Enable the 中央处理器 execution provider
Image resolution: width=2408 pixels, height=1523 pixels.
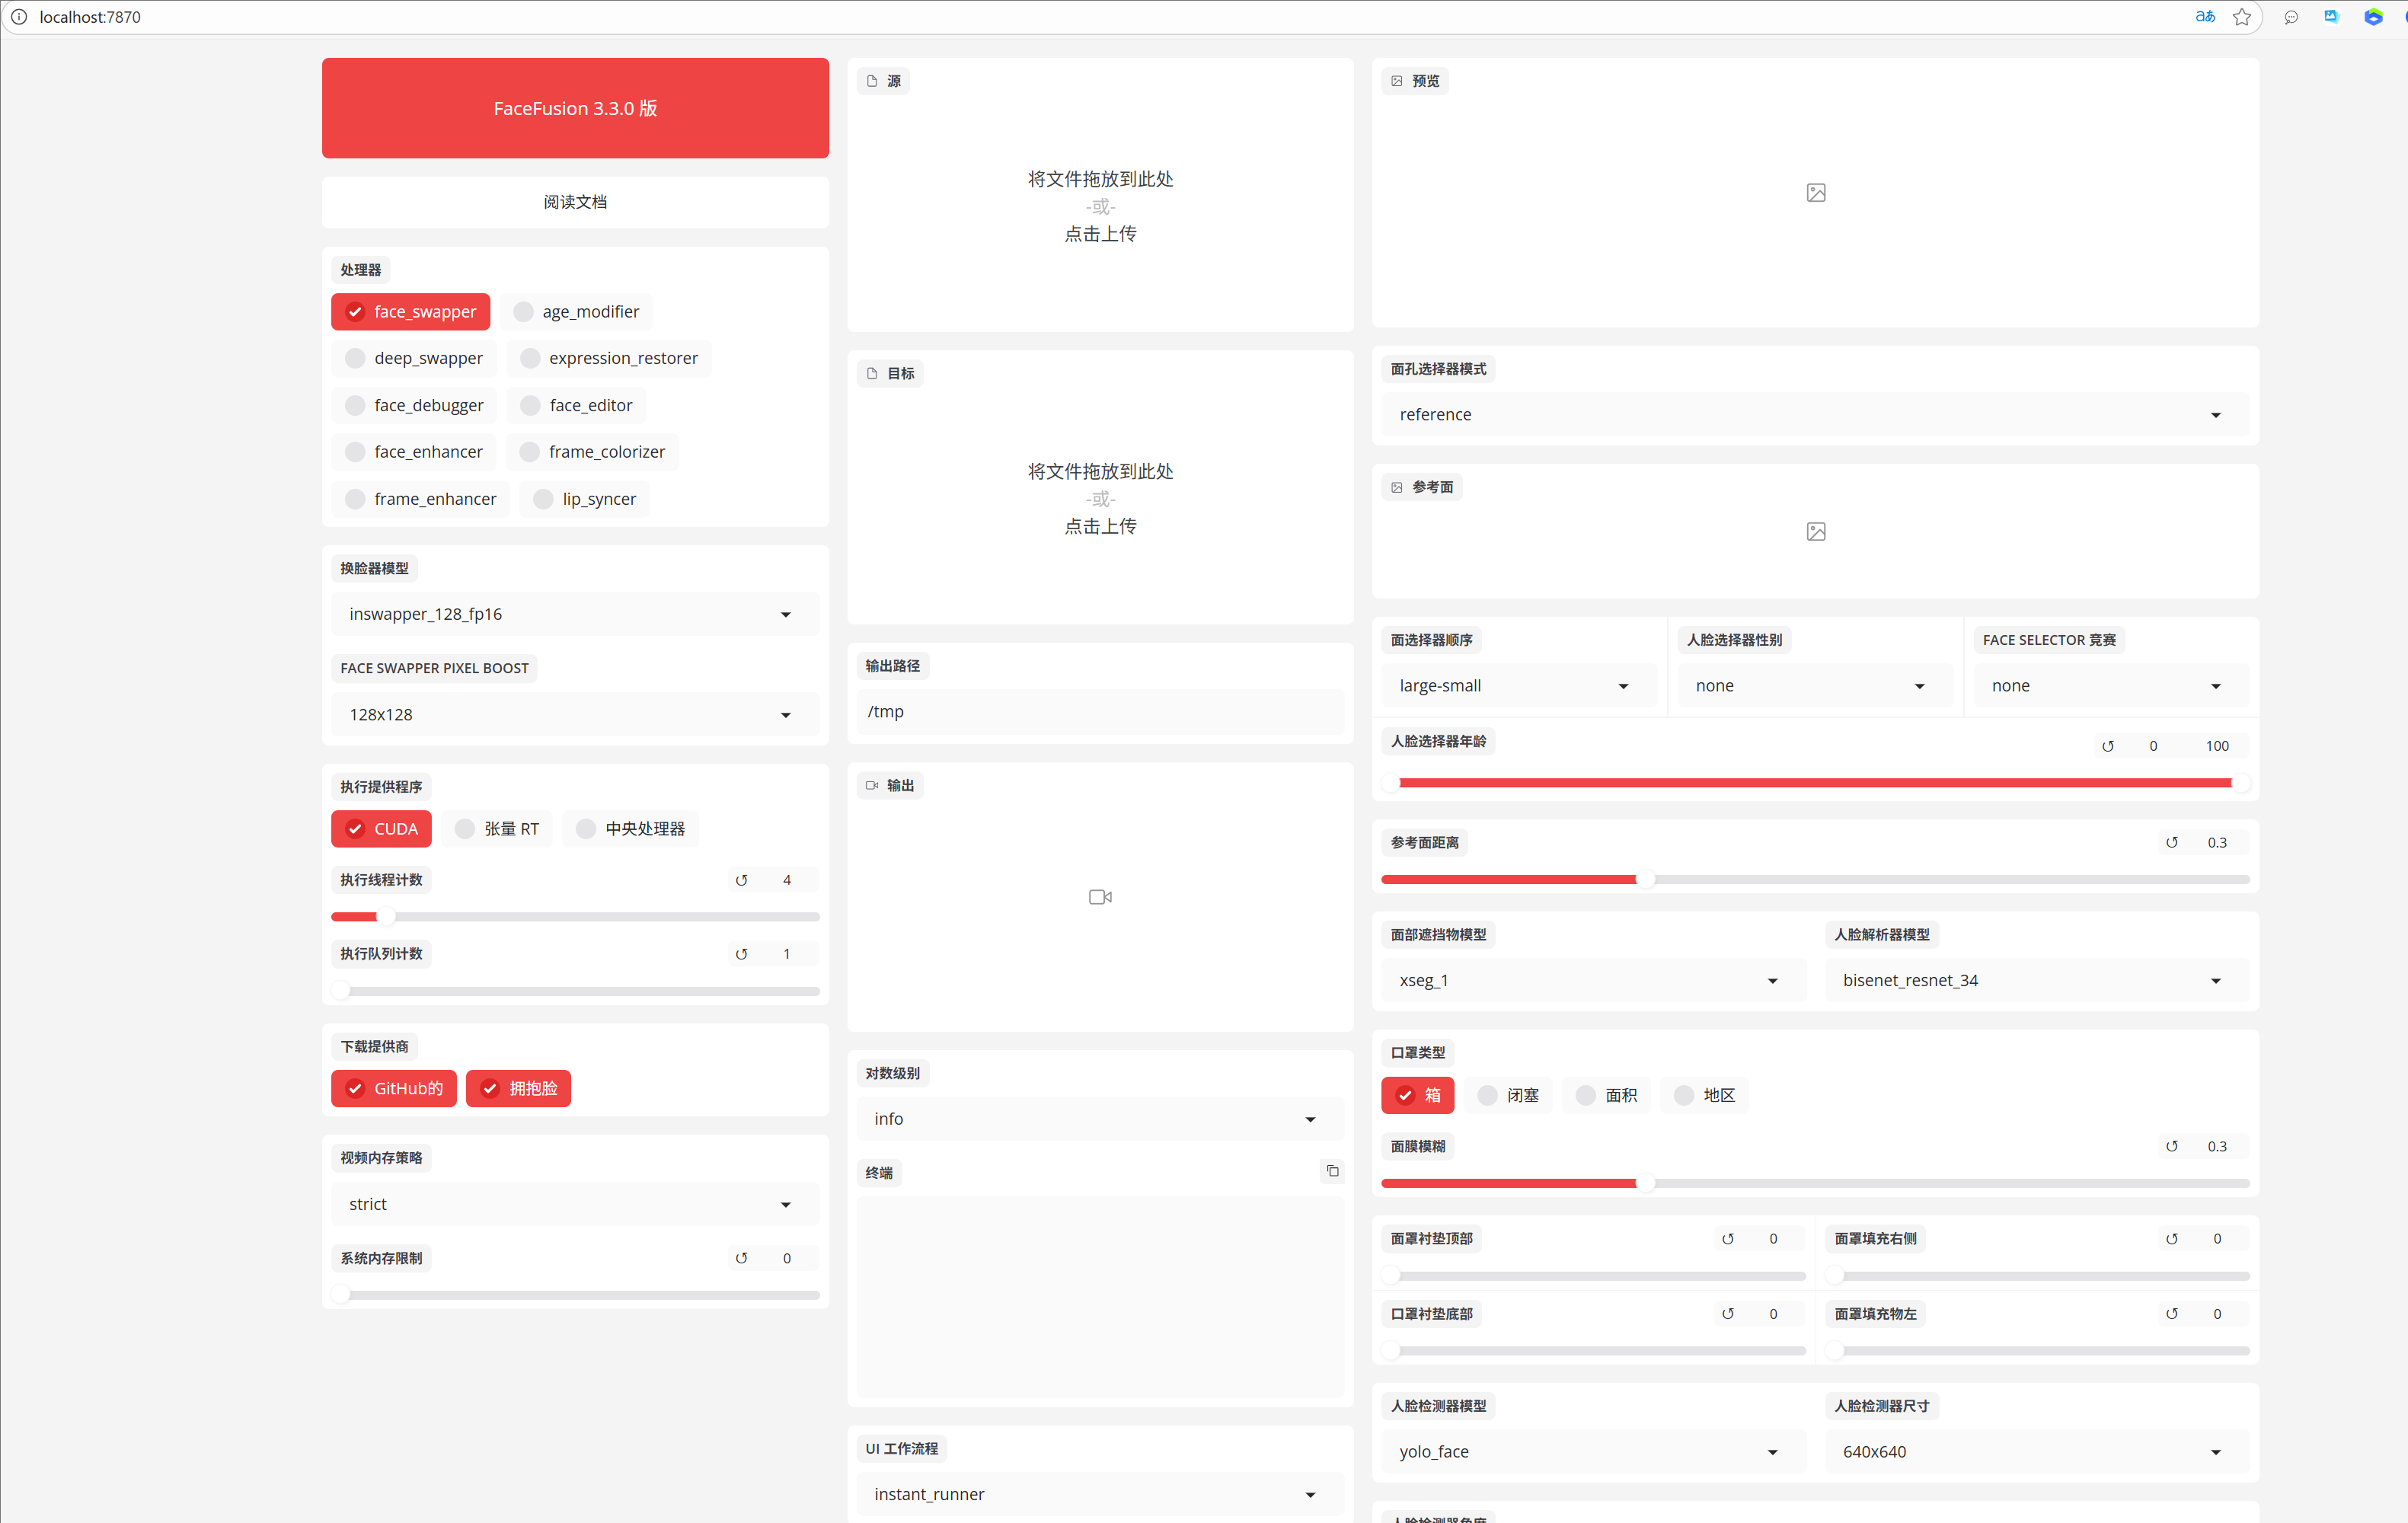click(630, 829)
